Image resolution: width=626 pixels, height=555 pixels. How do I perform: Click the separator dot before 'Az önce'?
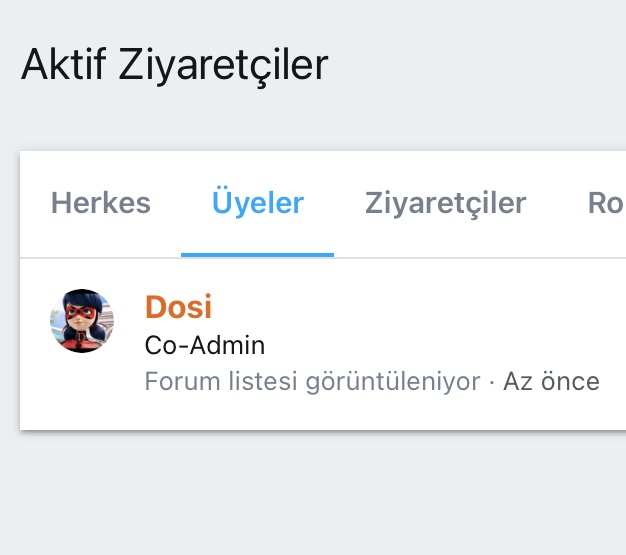(491, 382)
